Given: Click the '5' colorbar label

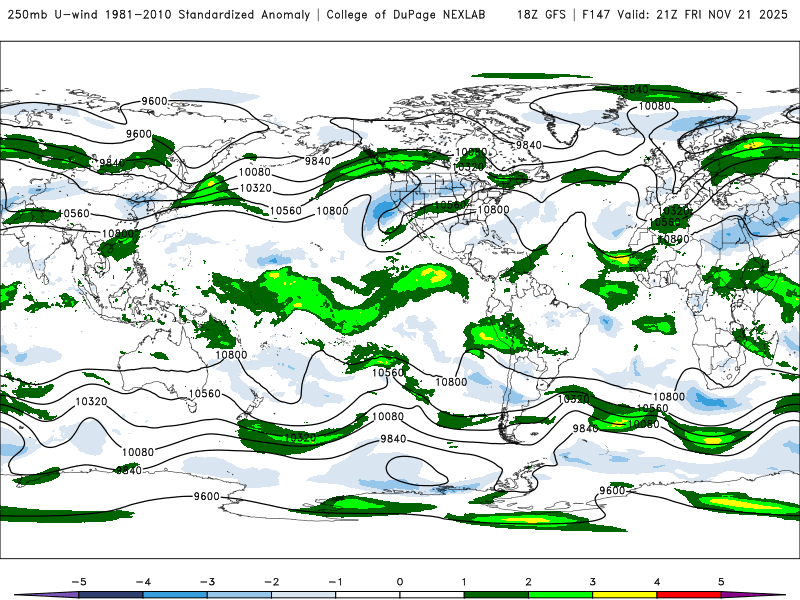Looking at the screenshot, I should pos(721,582).
